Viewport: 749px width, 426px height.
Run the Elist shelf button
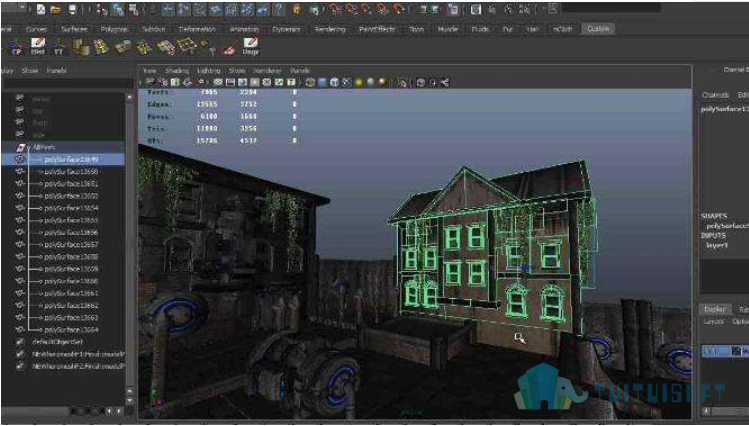(x=38, y=47)
